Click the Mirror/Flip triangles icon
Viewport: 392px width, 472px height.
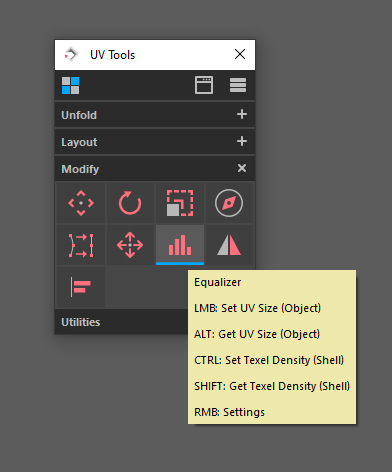[x=229, y=245]
